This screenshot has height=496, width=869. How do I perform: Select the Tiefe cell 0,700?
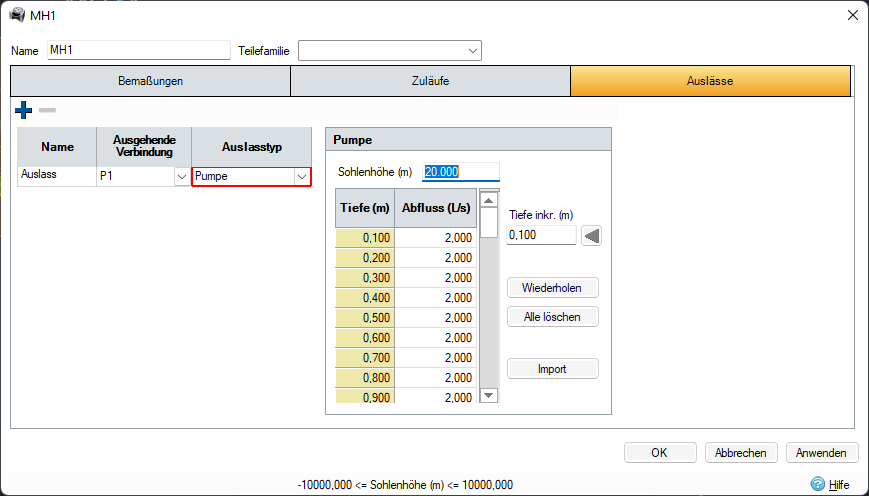365,357
